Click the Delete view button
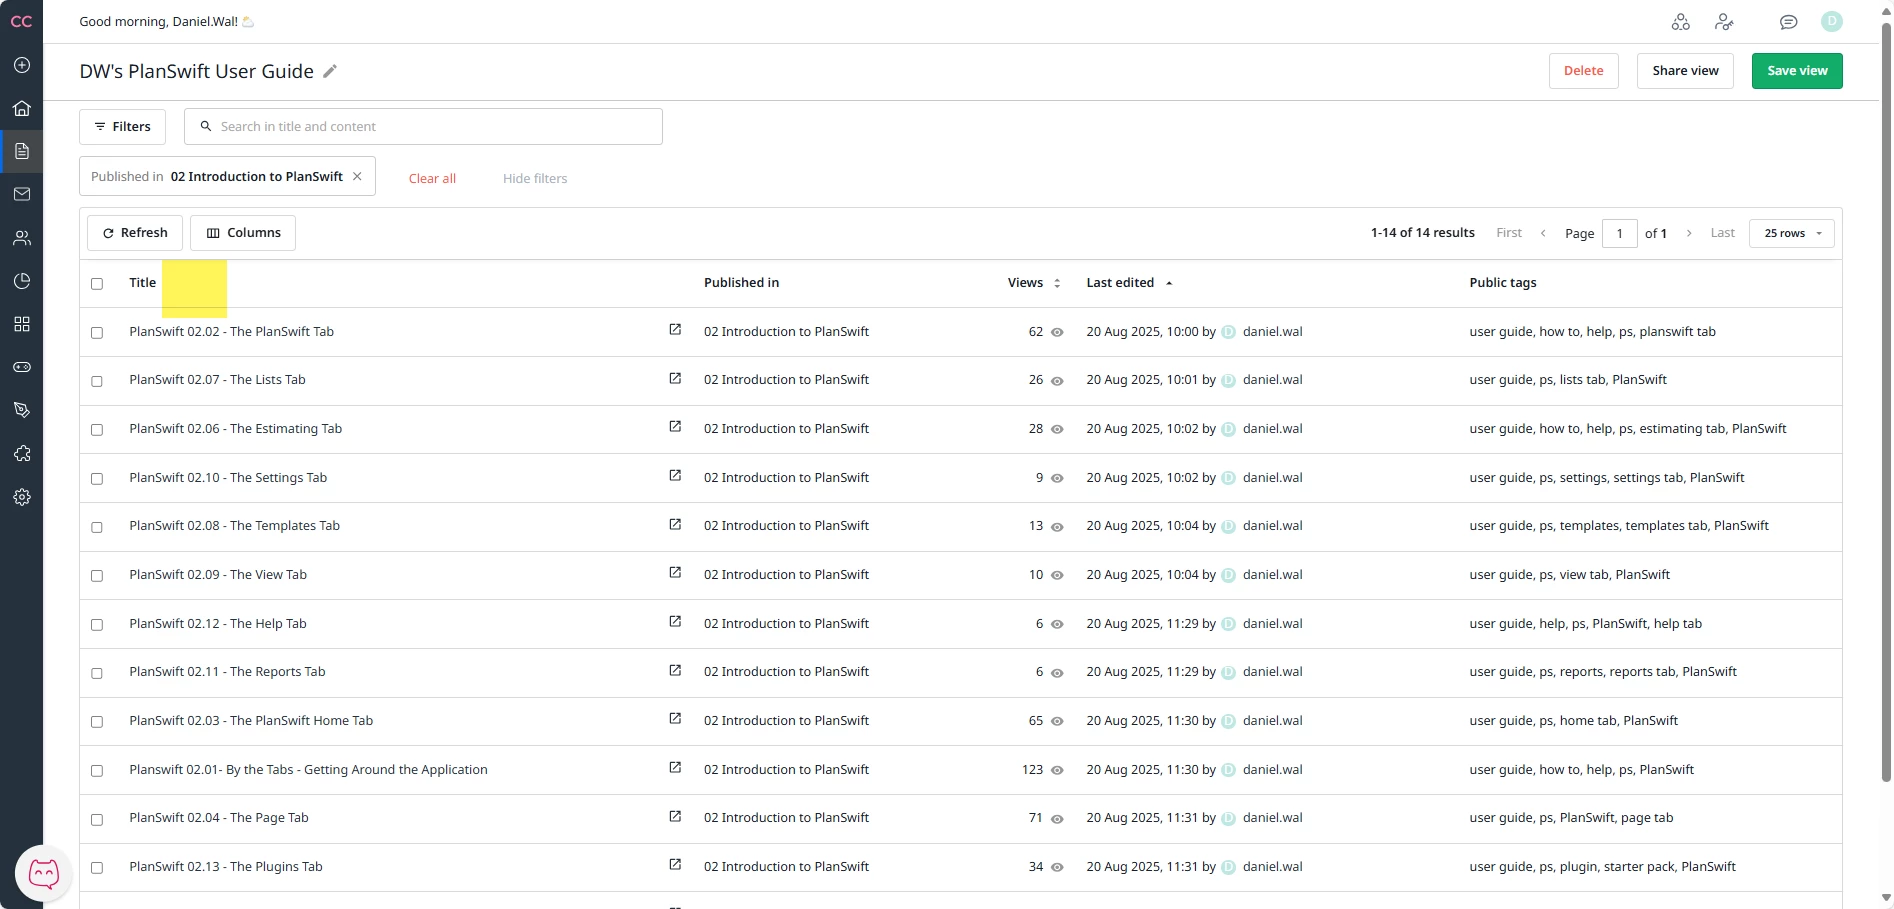The height and width of the screenshot is (909, 1894). pos(1584,71)
